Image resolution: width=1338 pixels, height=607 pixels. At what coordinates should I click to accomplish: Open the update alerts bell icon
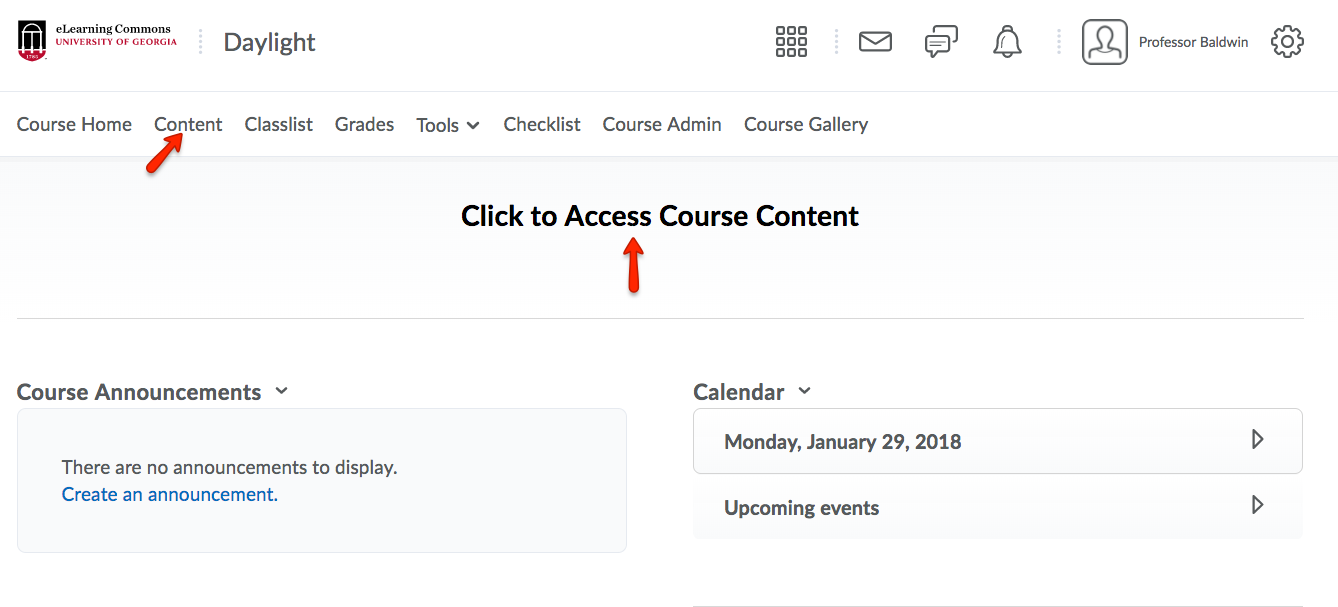[1007, 42]
